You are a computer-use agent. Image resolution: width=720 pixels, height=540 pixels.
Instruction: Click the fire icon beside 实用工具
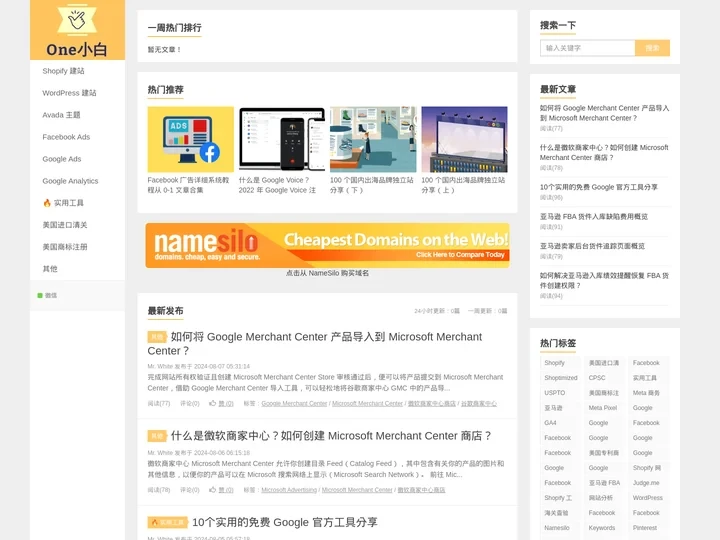pyautogui.click(x=47, y=203)
